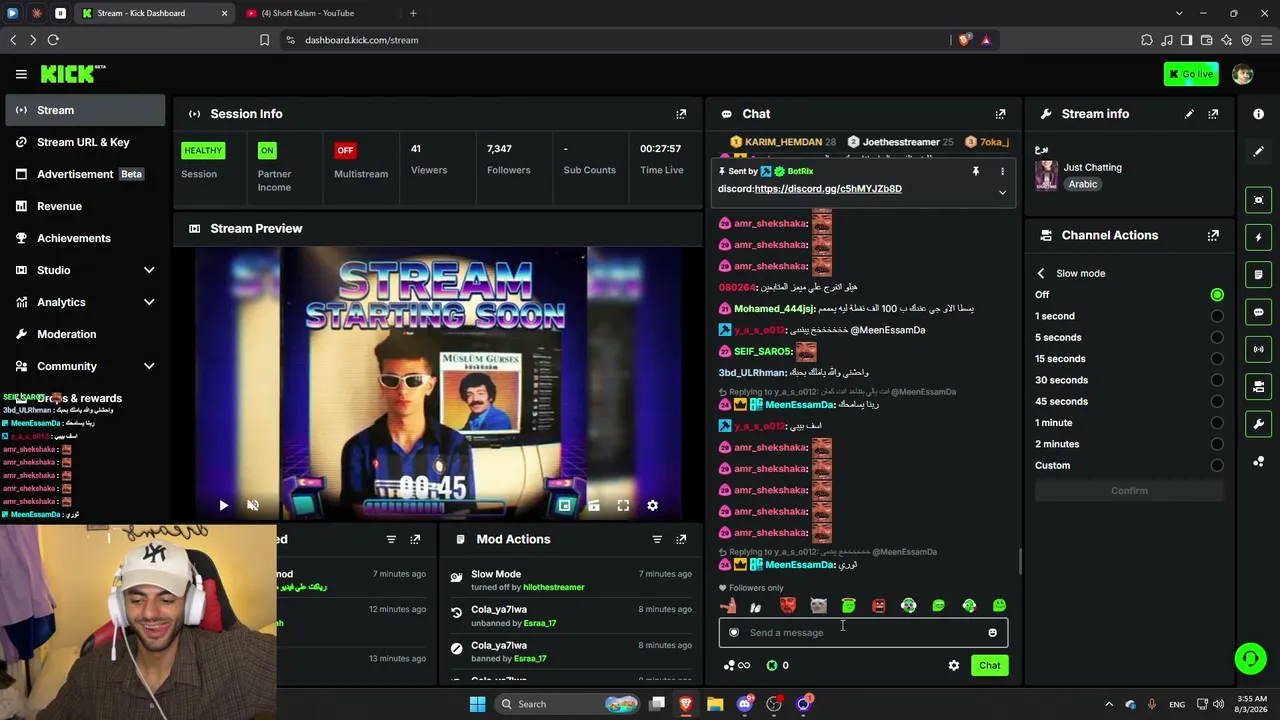Open Windows Start menu
1280x720 pixels.
477,704
